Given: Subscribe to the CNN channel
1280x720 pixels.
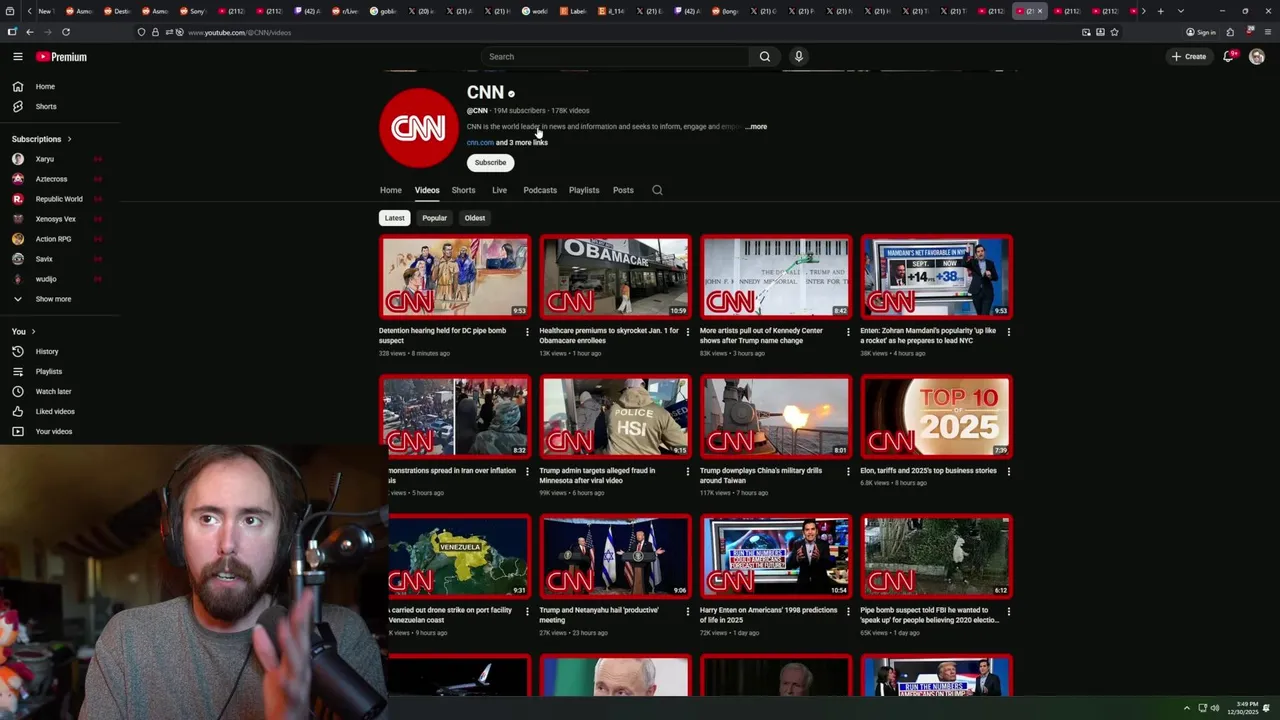Looking at the screenshot, I should [490, 163].
